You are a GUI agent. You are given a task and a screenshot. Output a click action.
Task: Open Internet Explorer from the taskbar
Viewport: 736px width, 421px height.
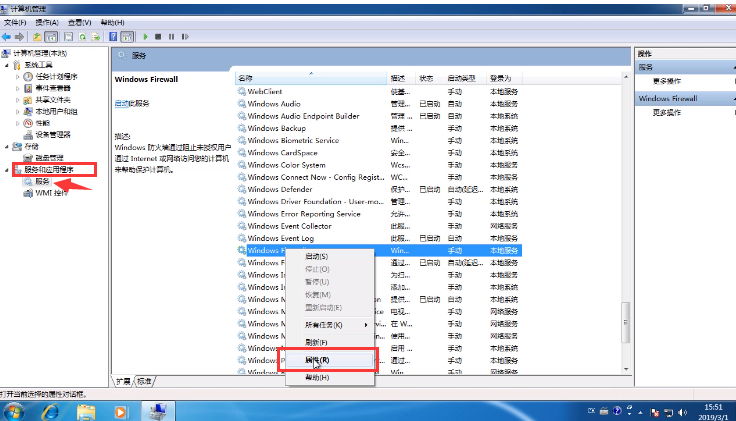tap(50, 412)
